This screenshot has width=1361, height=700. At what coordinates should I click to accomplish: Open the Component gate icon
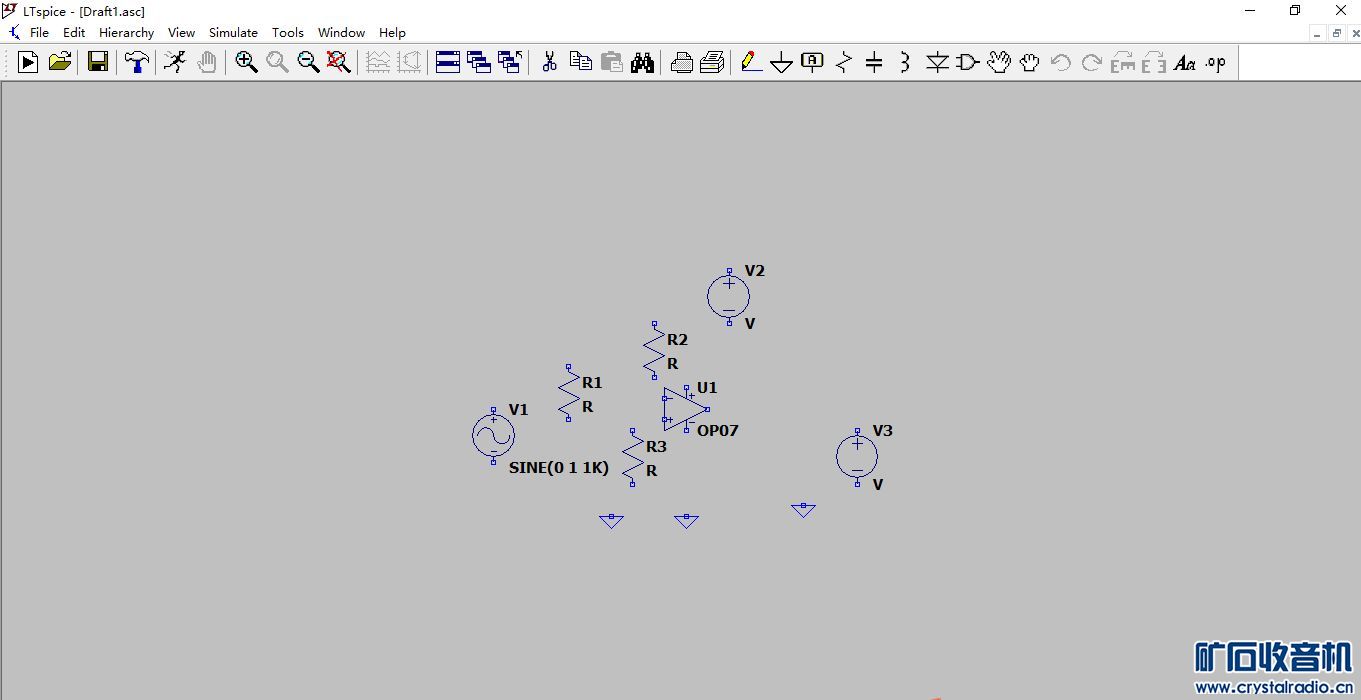[x=967, y=62]
